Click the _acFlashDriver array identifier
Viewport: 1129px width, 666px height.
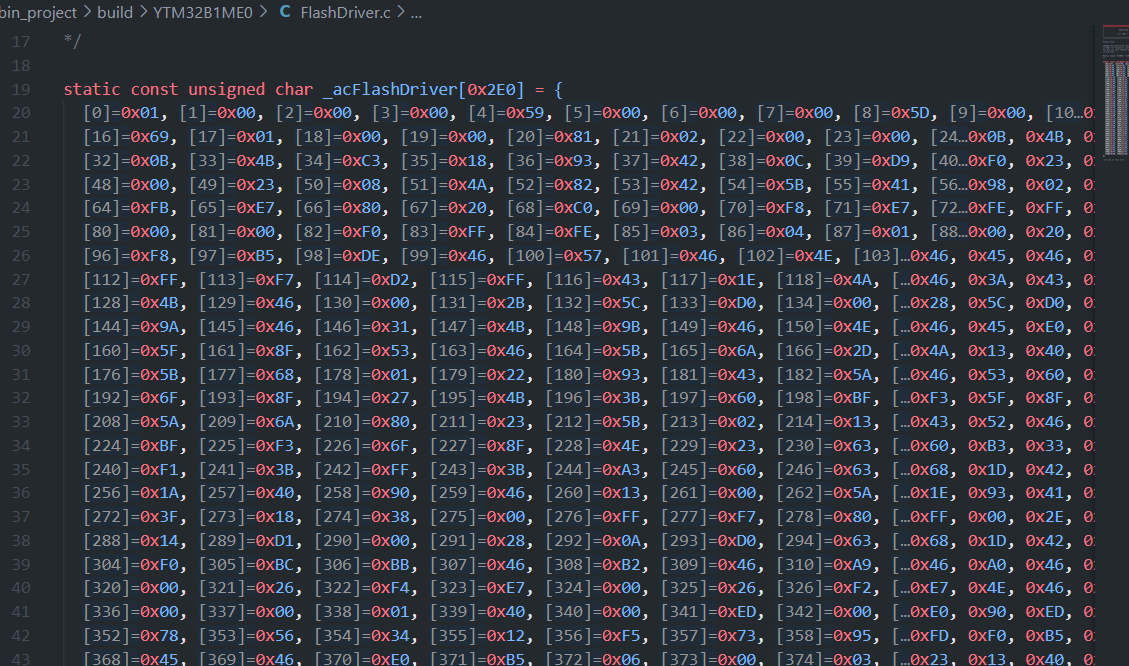[390, 89]
